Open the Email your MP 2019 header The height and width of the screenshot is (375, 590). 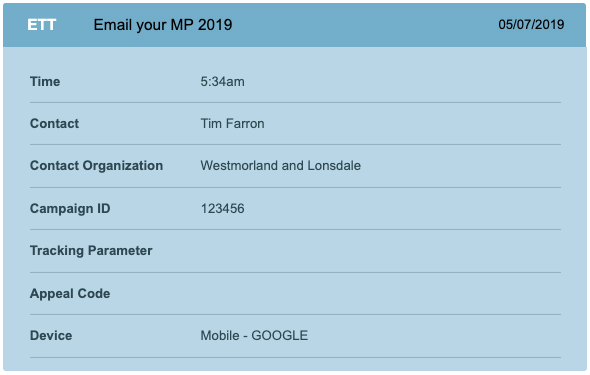[x=163, y=25]
